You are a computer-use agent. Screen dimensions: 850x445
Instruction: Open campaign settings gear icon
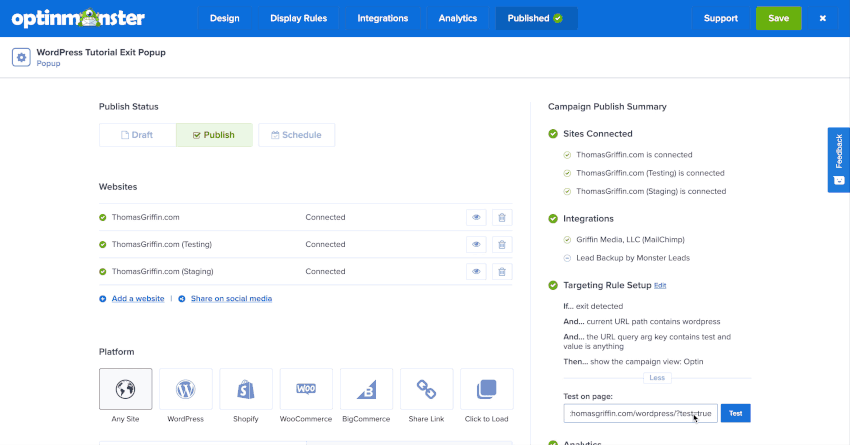[21, 57]
